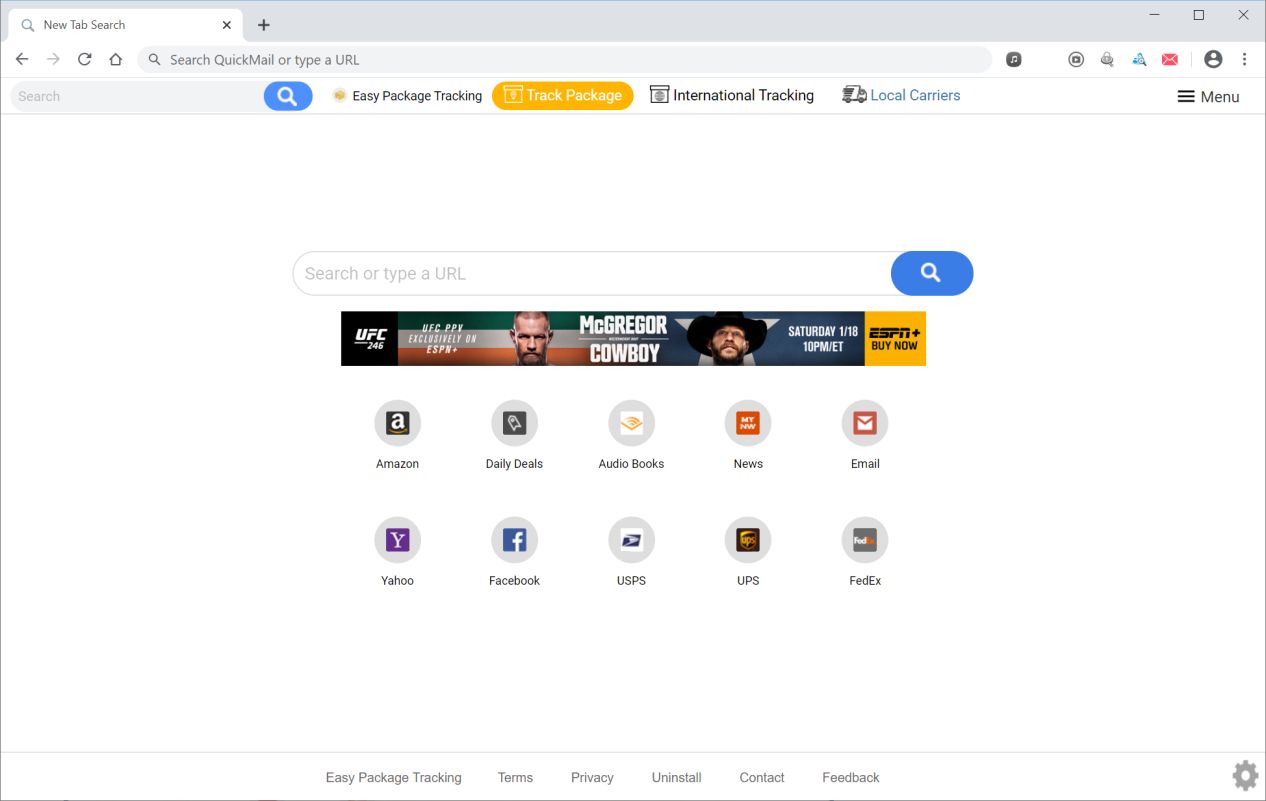This screenshot has width=1266, height=801.
Task: Select the New Tab Search tab
Action: pyautogui.click(x=125, y=25)
